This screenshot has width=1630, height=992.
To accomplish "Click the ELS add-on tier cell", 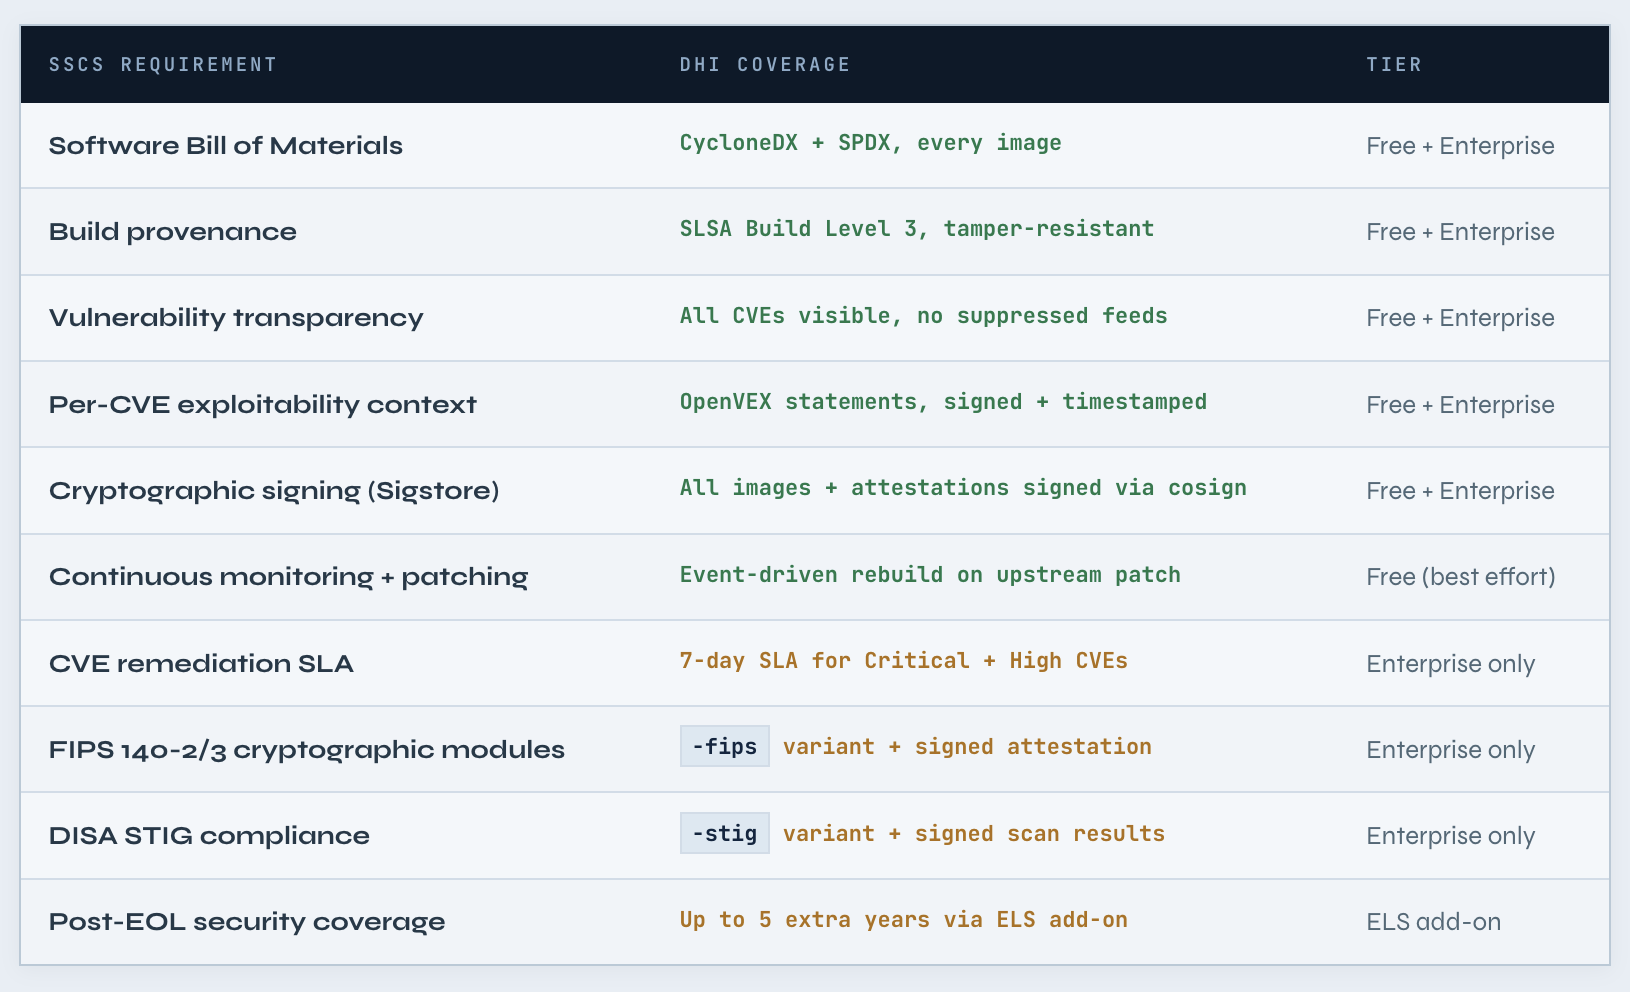I will click(x=1433, y=922).
